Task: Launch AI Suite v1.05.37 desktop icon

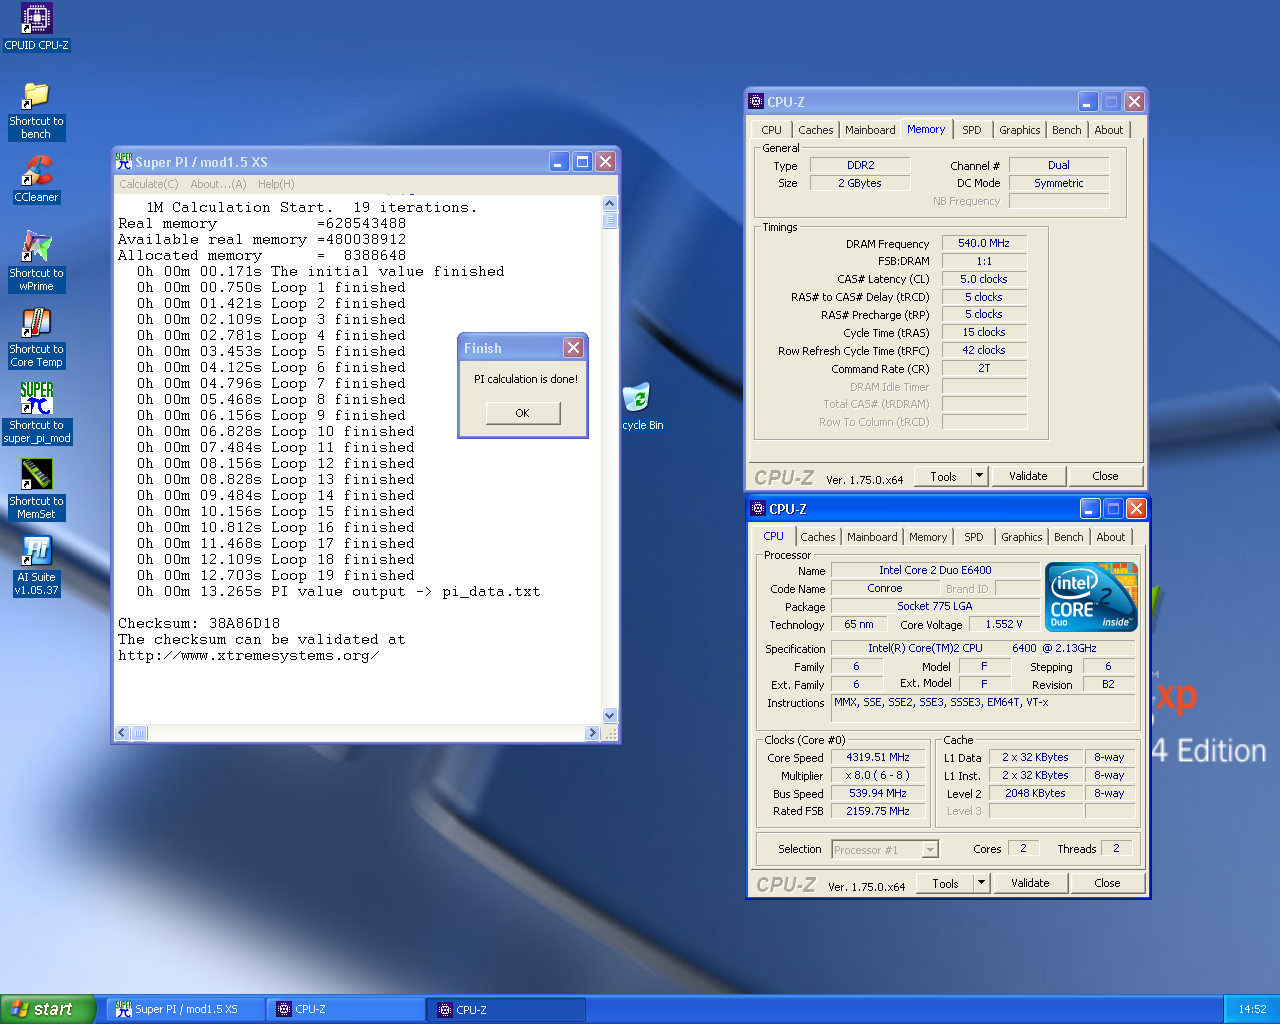Action: [x=36, y=567]
